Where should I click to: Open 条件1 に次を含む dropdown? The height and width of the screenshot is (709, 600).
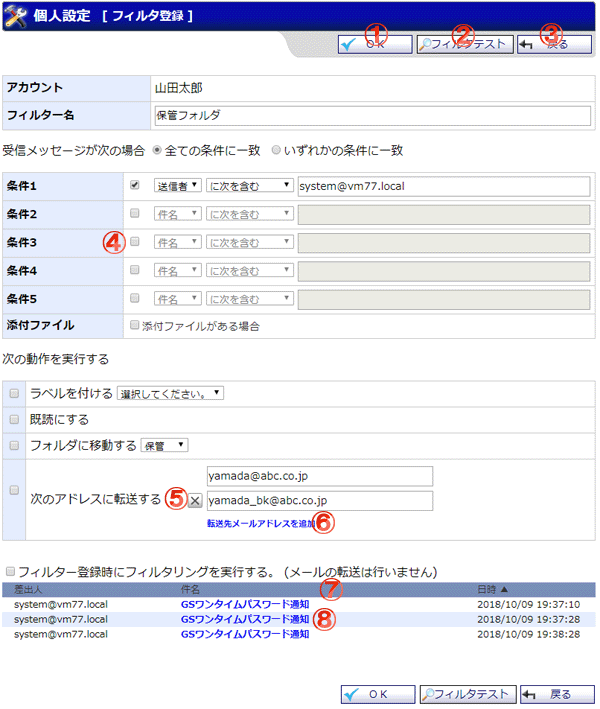point(250,186)
